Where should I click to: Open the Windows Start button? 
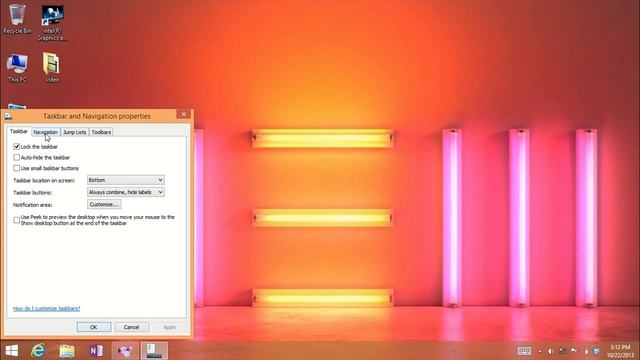12,351
